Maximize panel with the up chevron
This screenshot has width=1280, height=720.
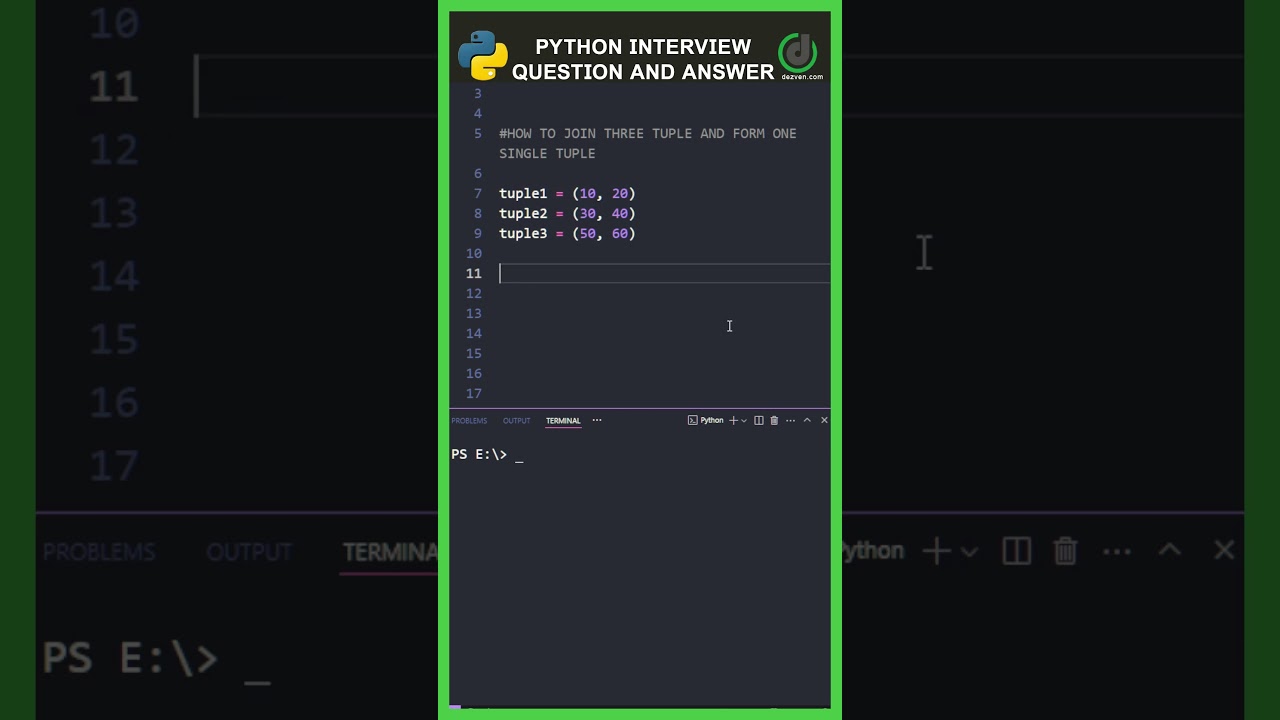pyautogui.click(x=807, y=421)
